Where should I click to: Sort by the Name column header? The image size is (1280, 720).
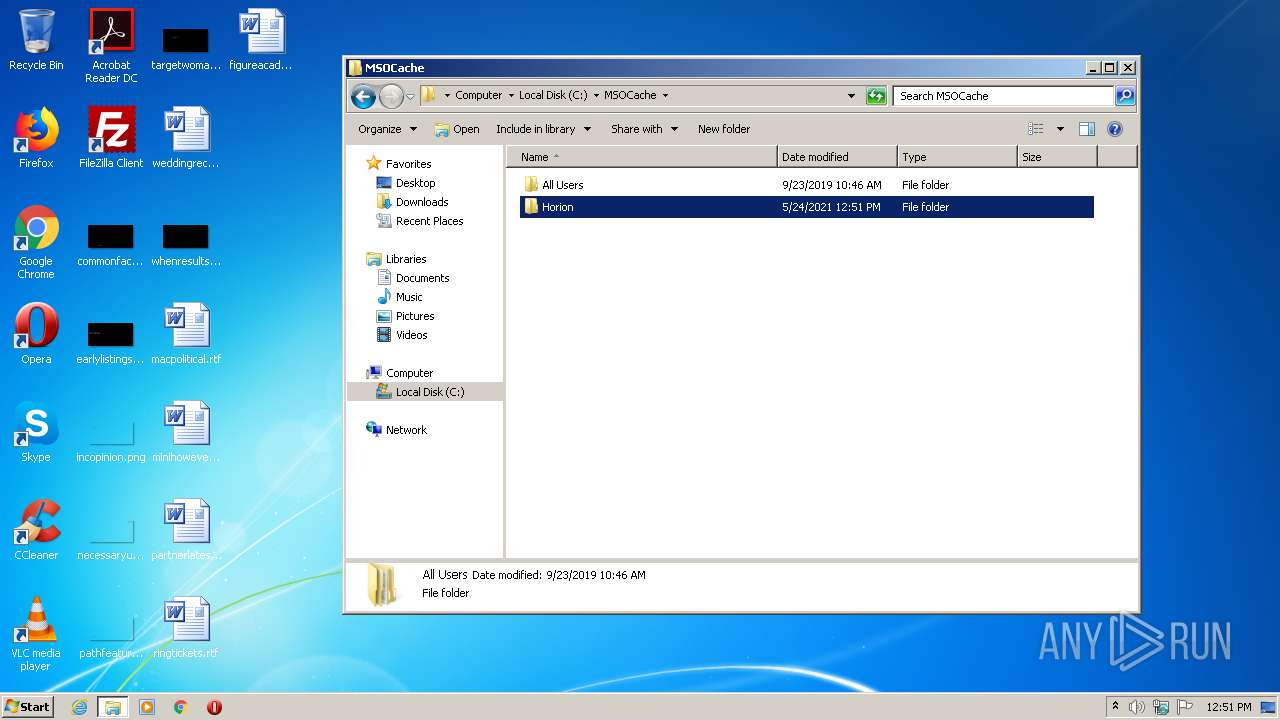642,157
